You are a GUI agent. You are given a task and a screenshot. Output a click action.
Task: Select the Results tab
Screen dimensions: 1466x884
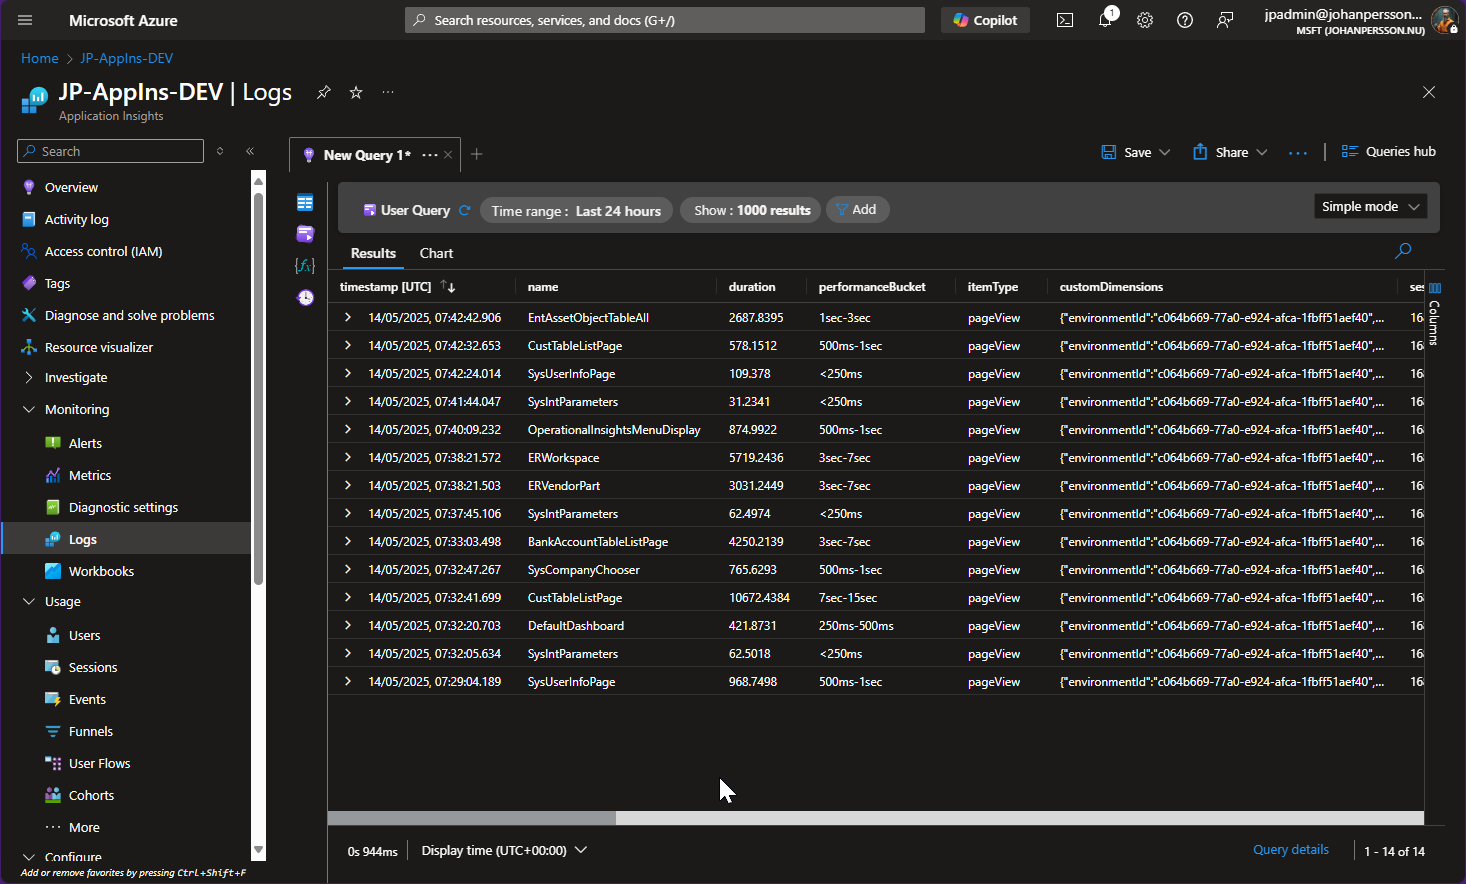click(373, 253)
